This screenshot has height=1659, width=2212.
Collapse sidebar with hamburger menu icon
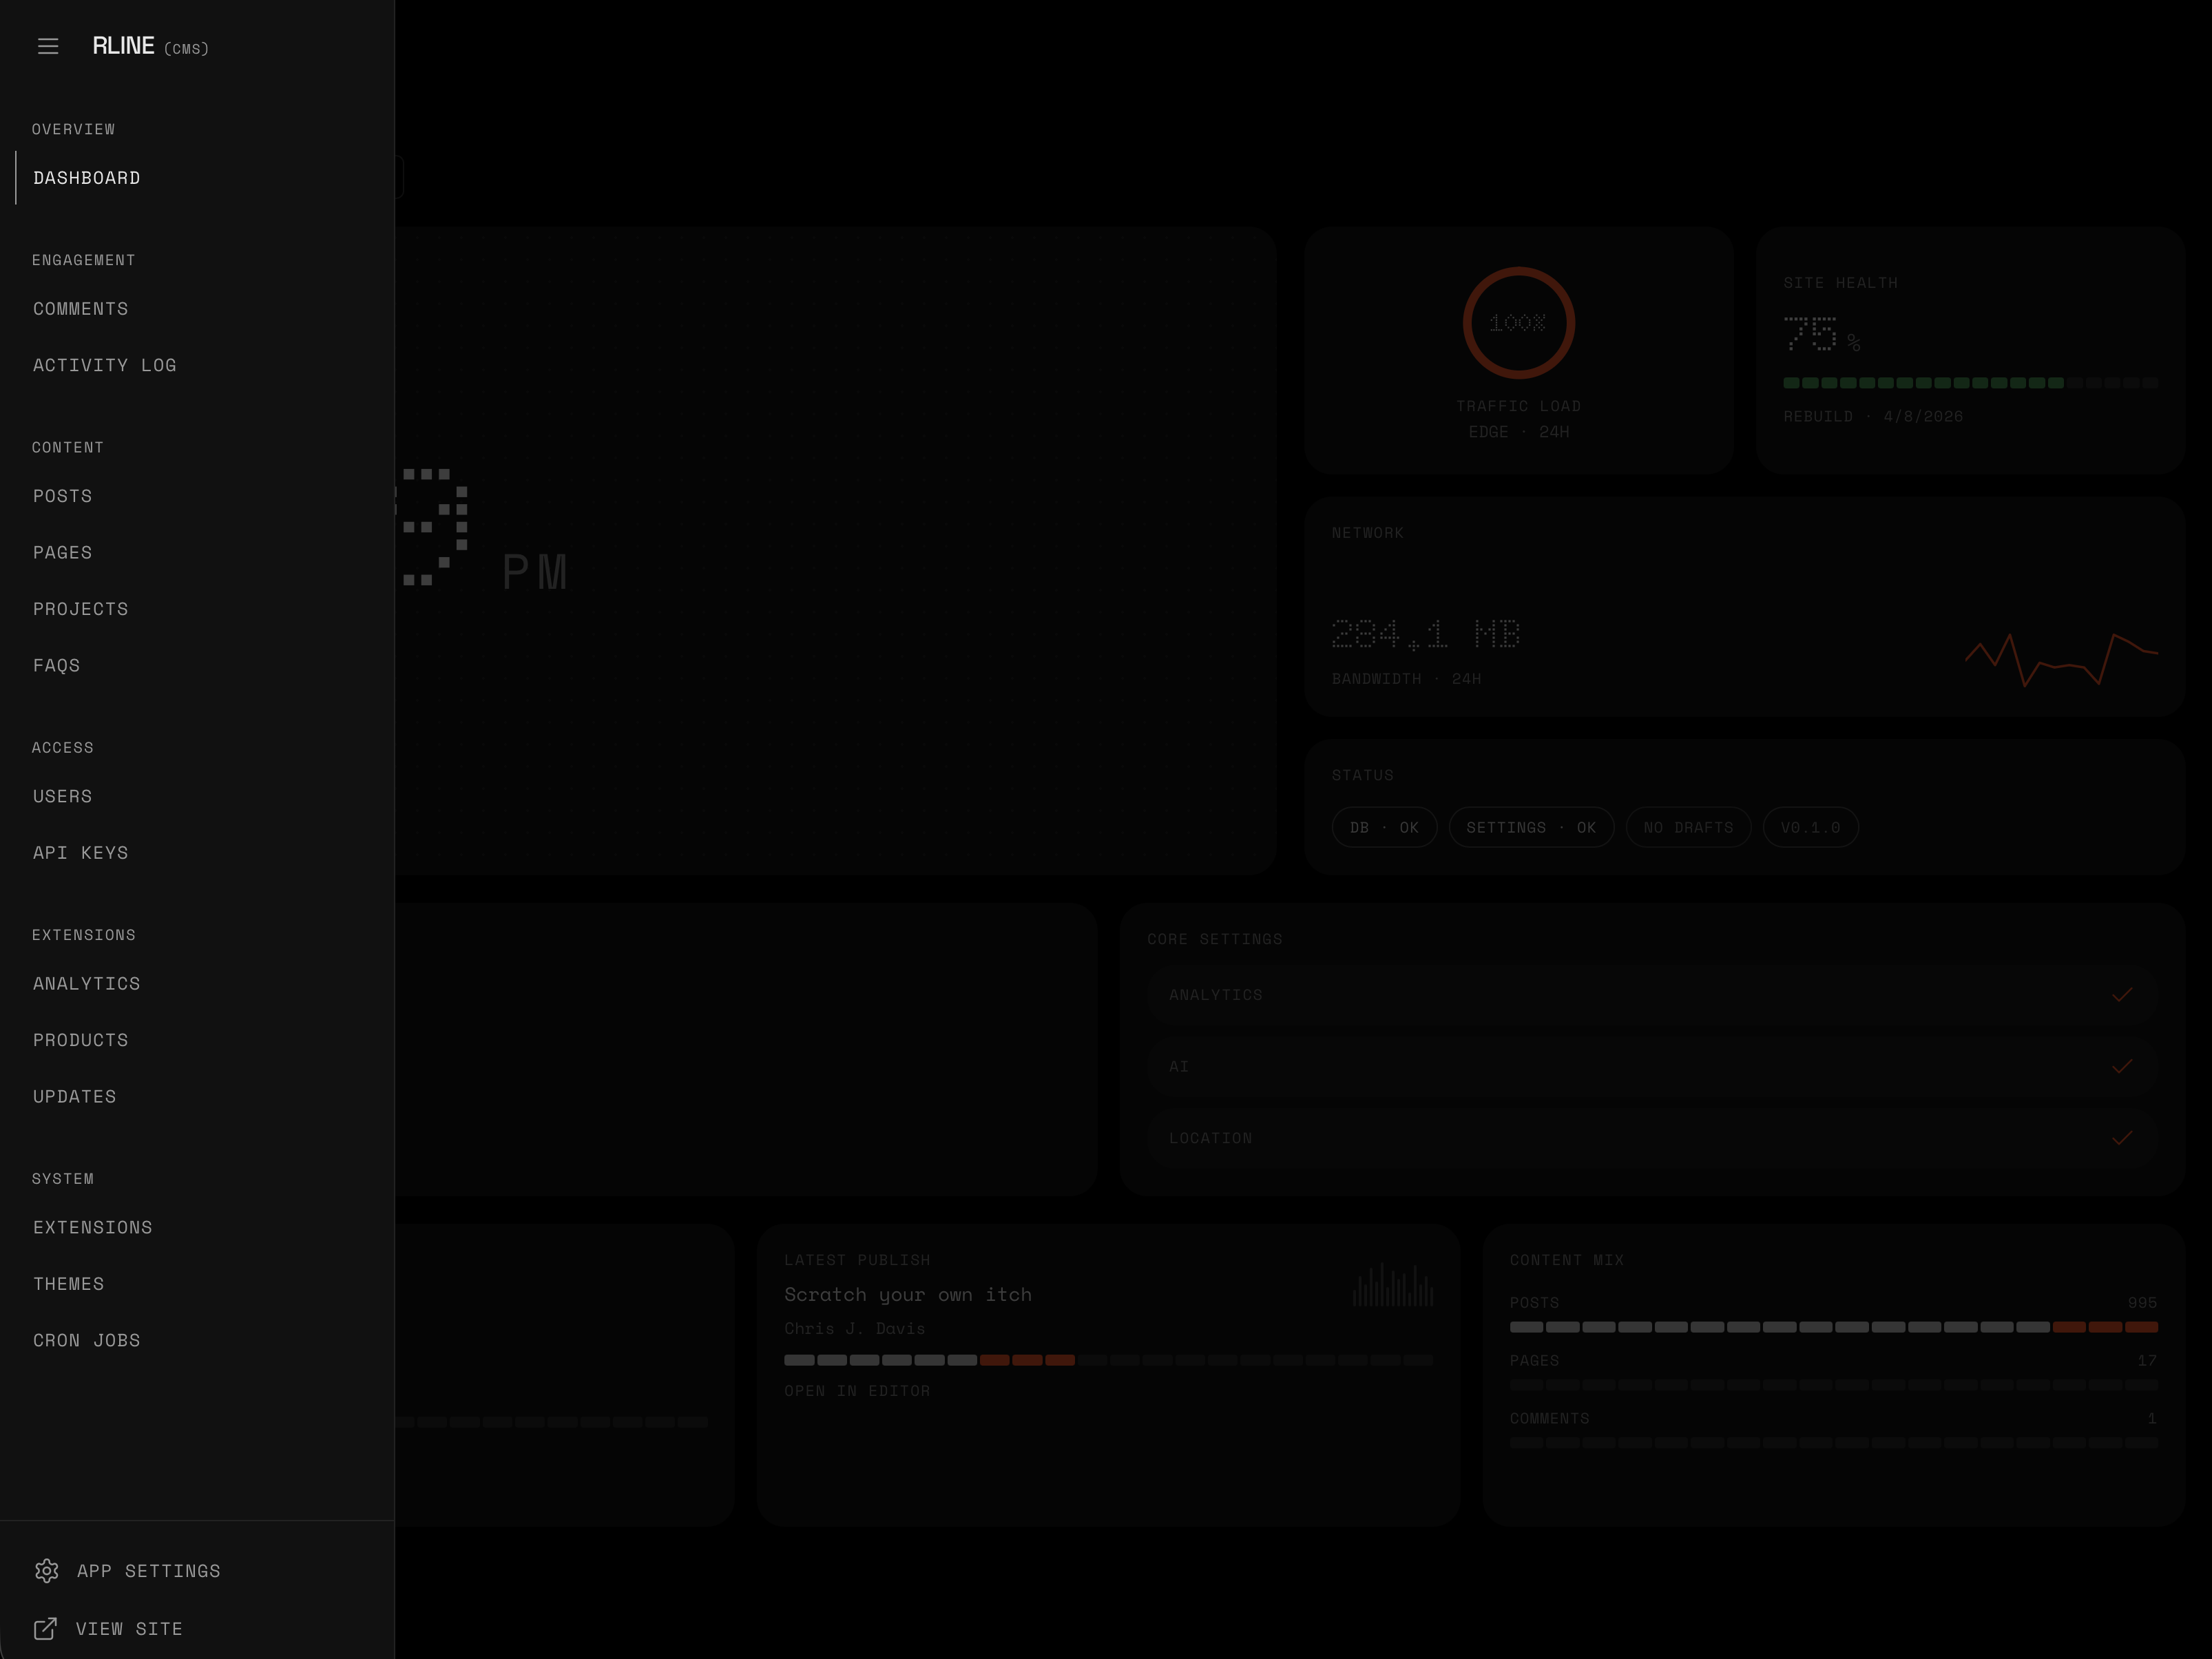pyautogui.click(x=48, y=46)
